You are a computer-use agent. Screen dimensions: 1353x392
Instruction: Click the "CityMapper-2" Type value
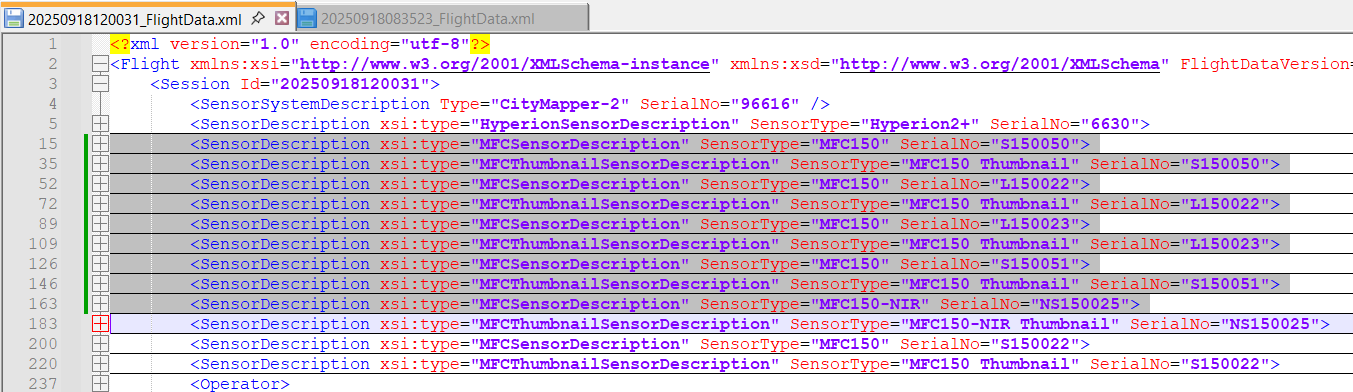click(x=560, y=104)
